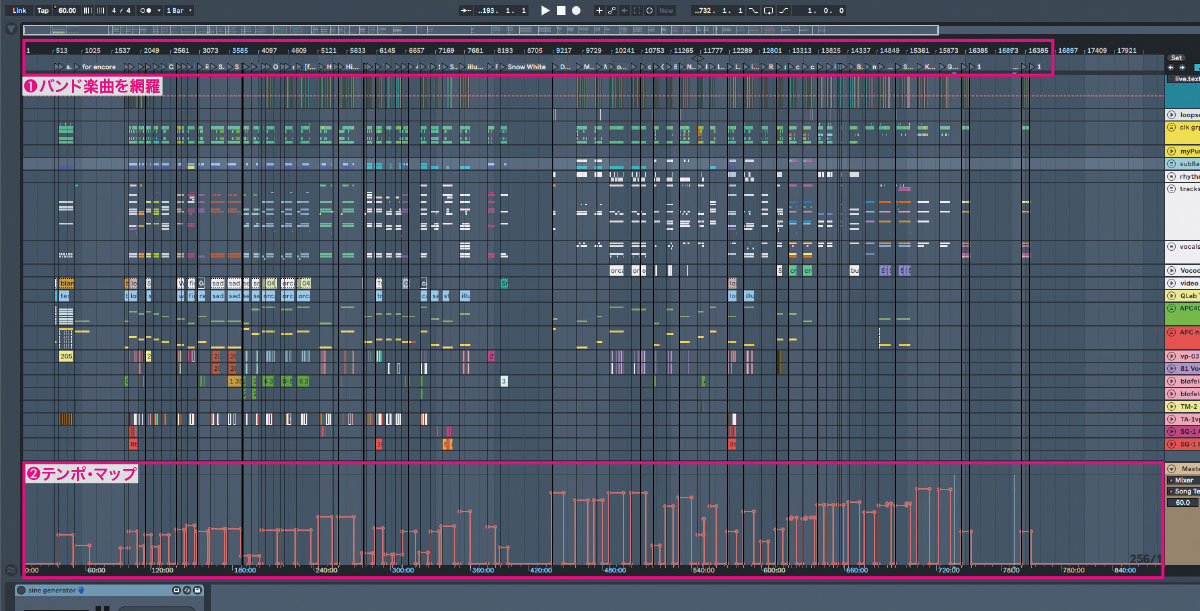Click the Tap tempo button
Screen dimensions: 1200x611
(x=43, y=10)
